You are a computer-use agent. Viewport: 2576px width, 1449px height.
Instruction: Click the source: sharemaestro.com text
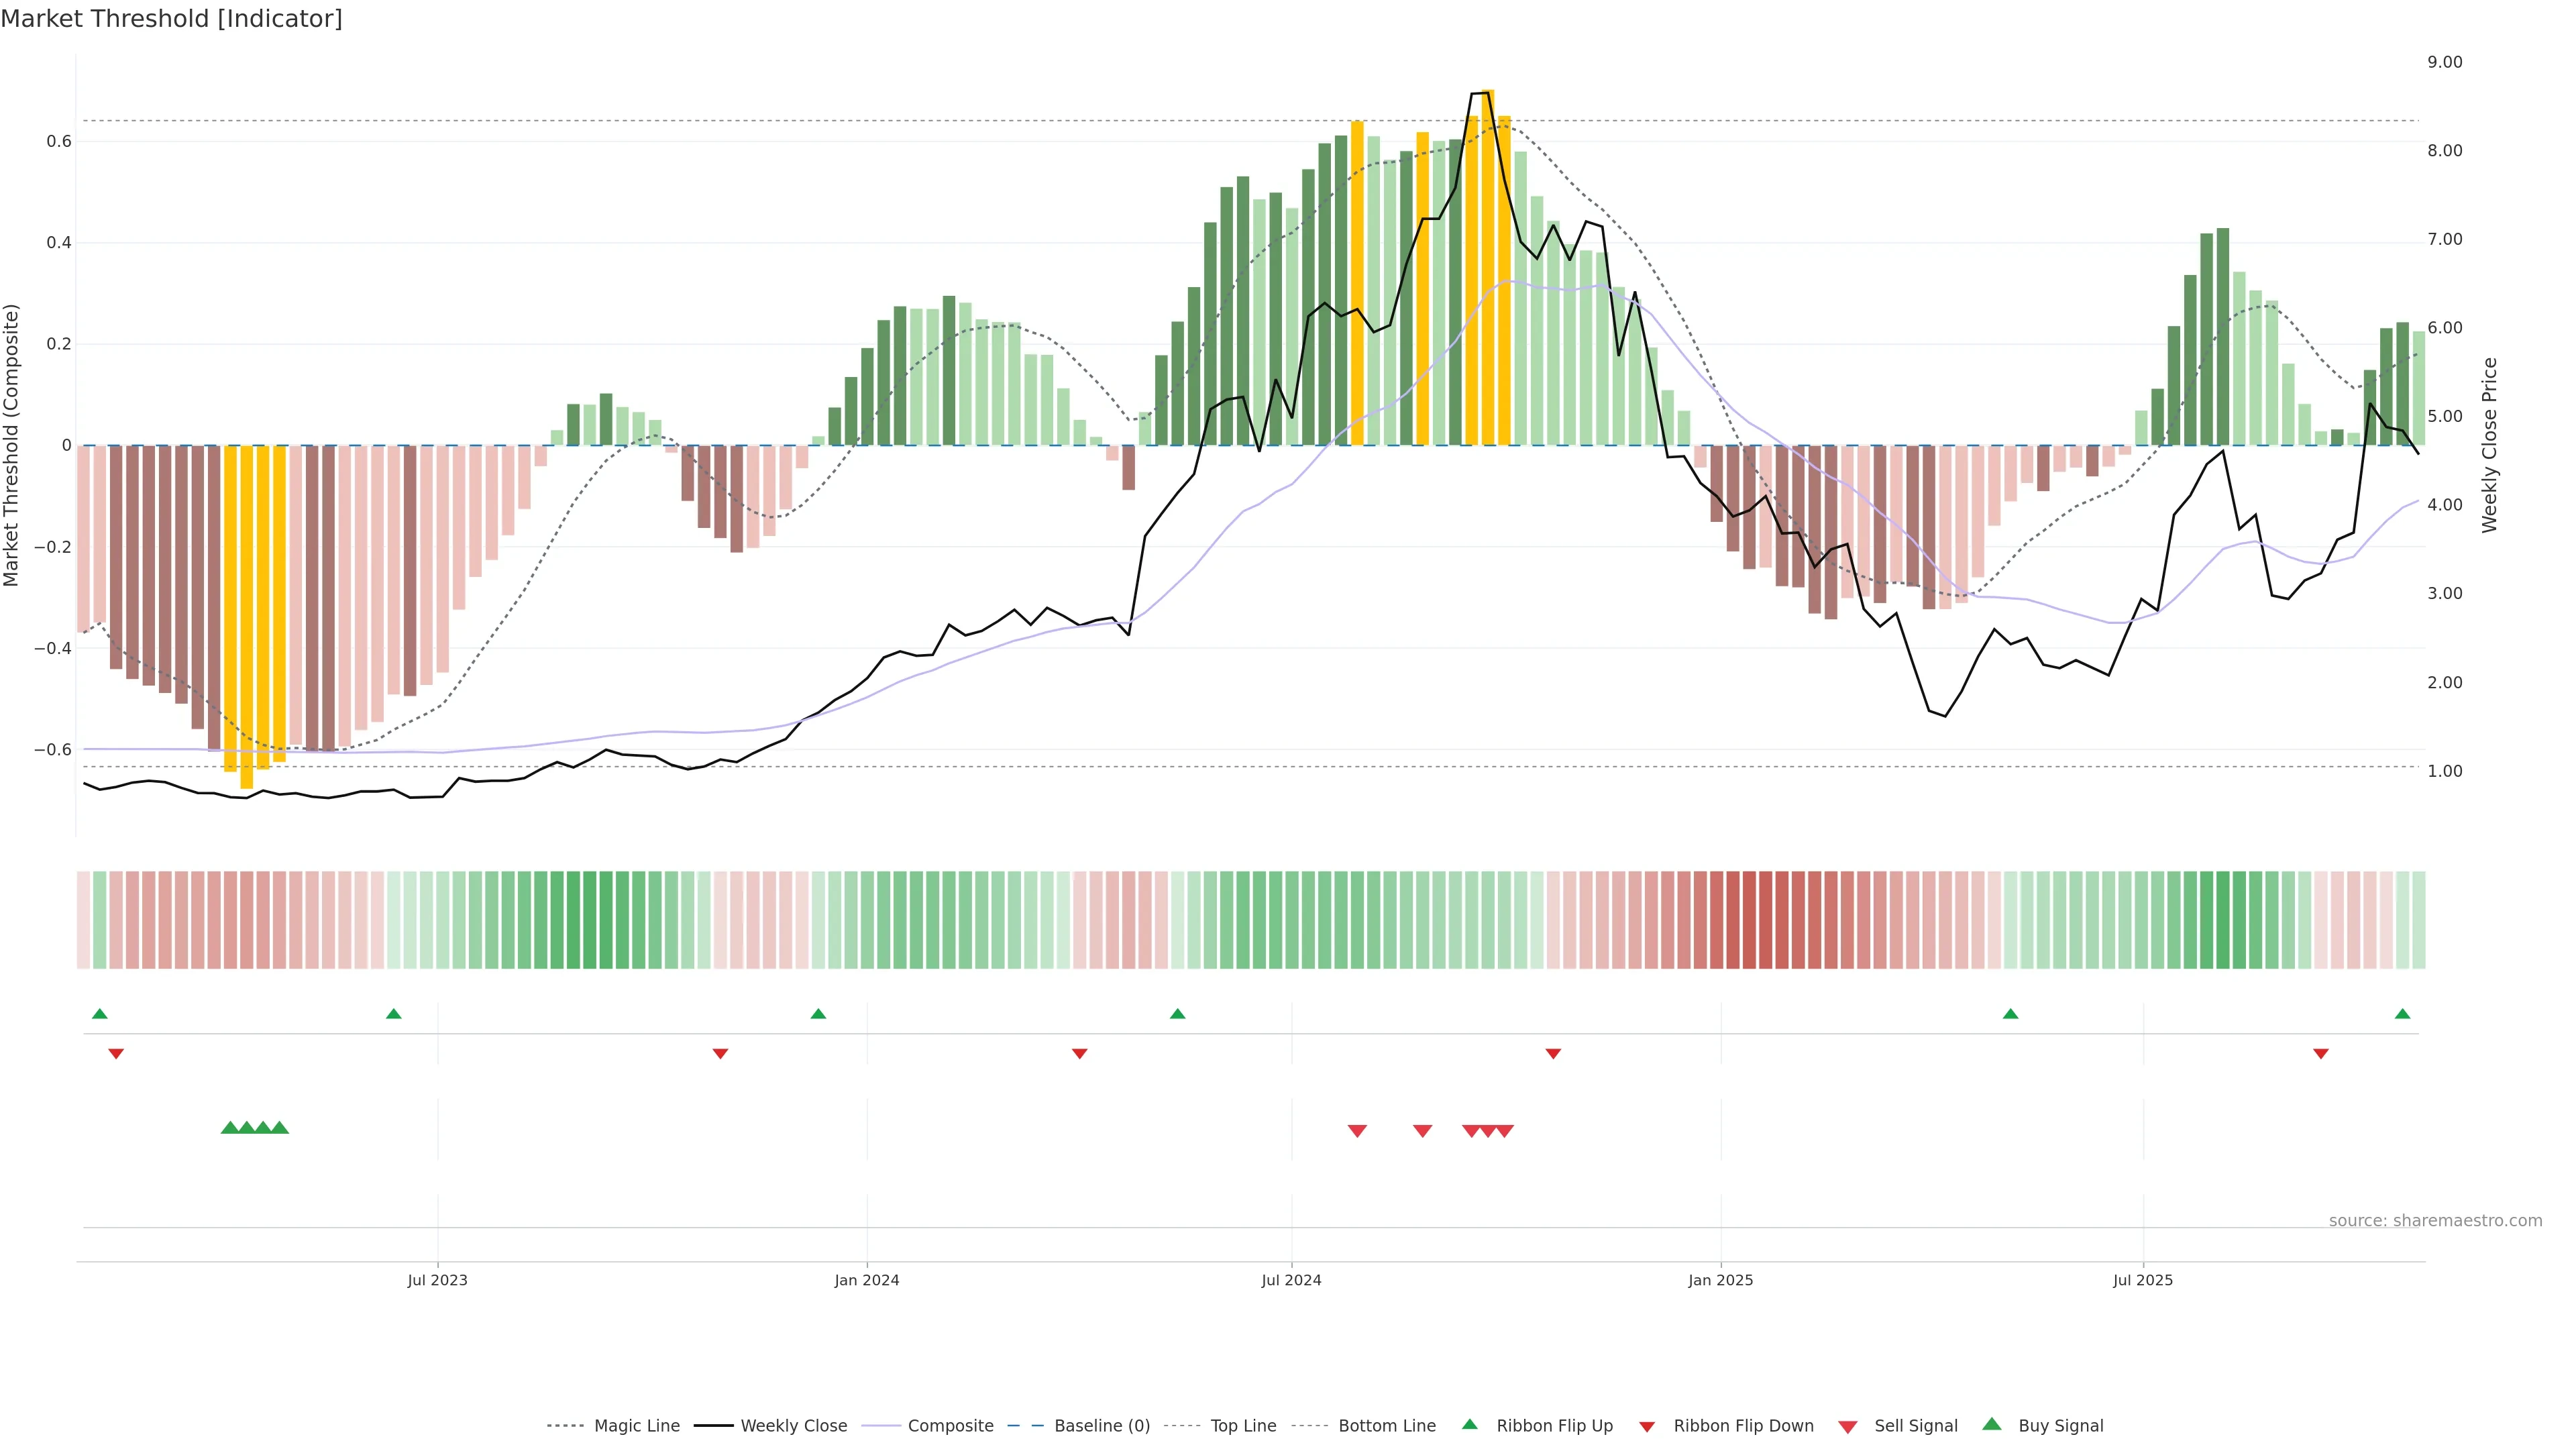[x=2435, y=1221]
